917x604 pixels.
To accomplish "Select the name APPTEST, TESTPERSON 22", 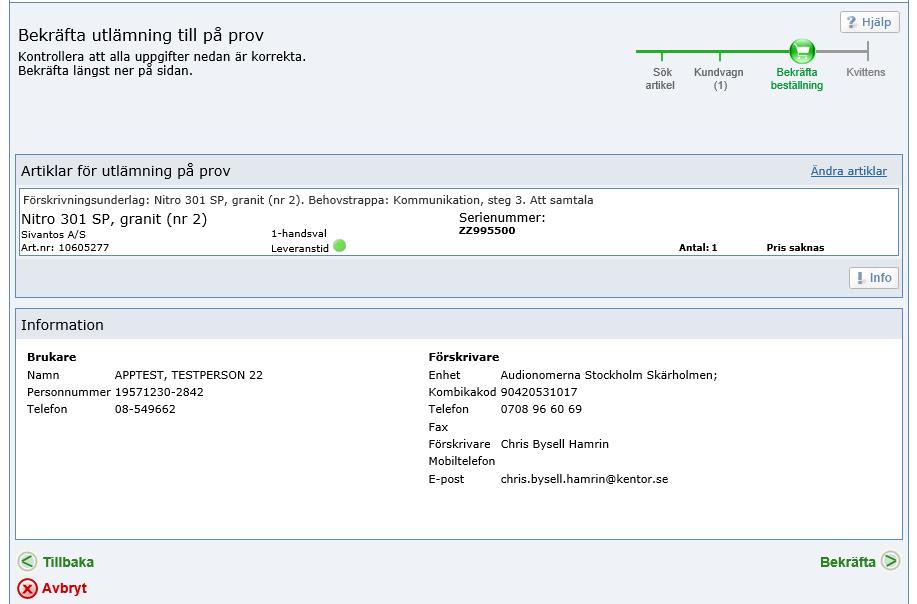I will [189, 375].
